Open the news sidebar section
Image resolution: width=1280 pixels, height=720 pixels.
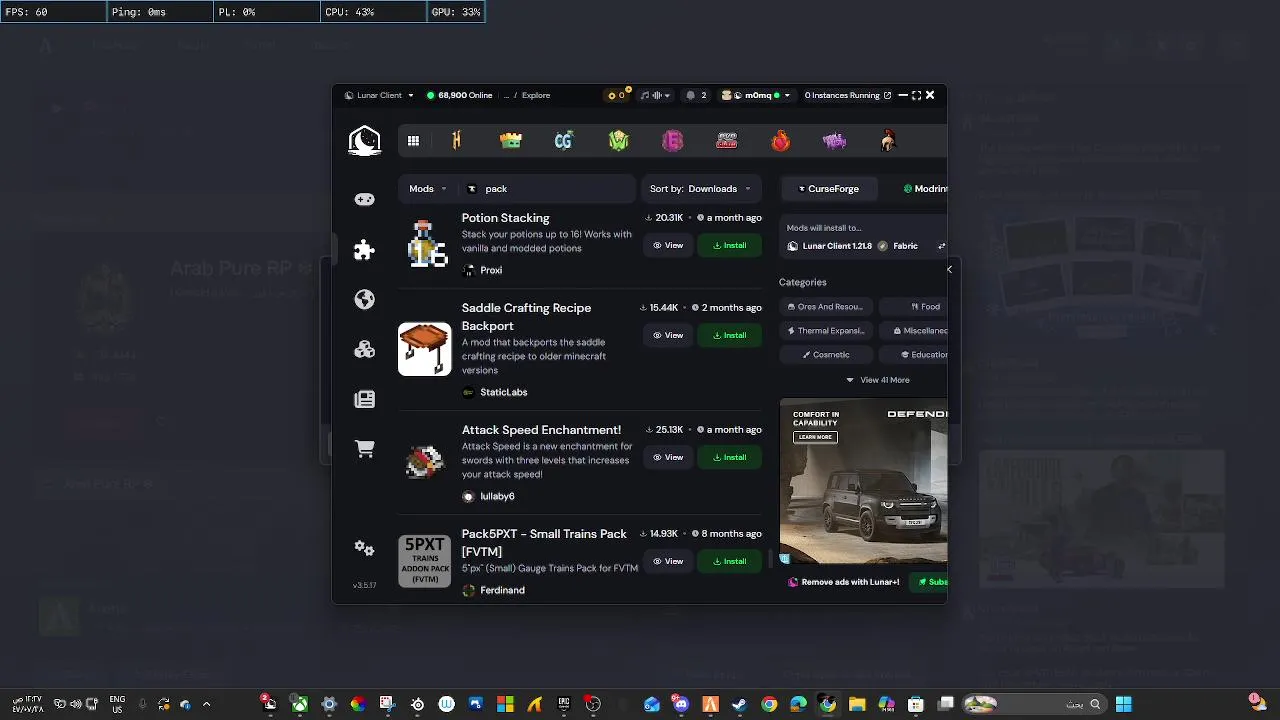coord(364,399)
